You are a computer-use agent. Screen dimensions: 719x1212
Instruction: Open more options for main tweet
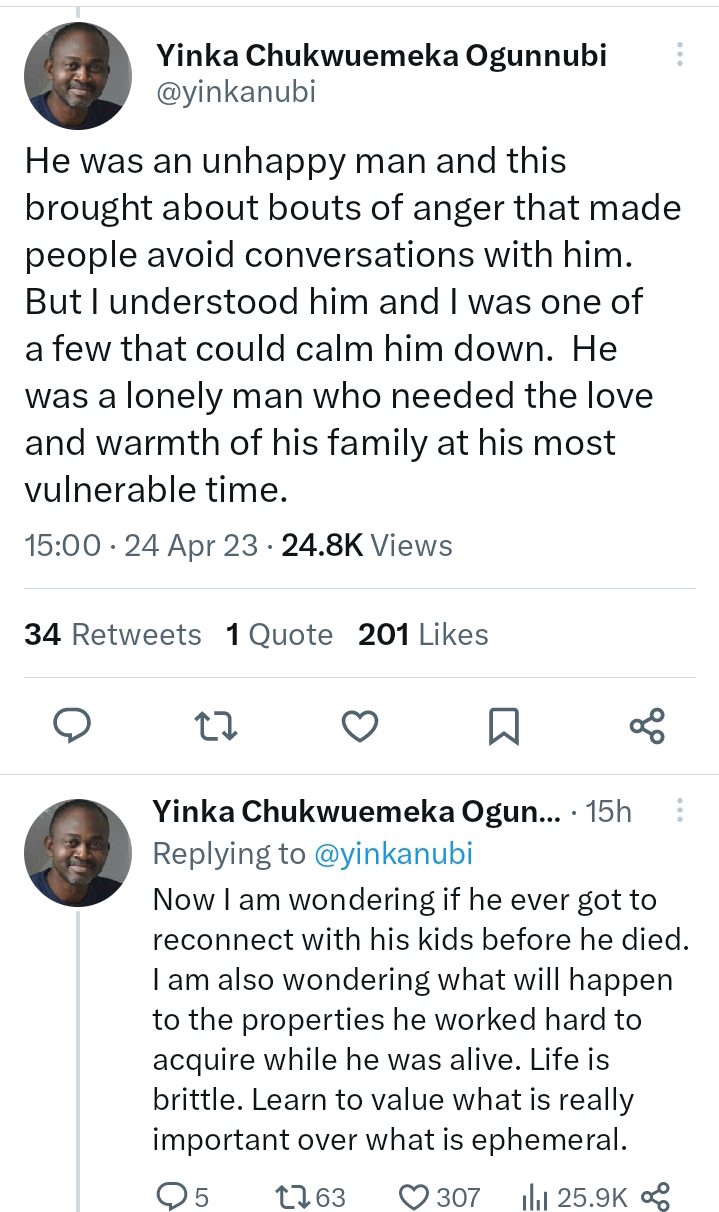coord(680,54)
